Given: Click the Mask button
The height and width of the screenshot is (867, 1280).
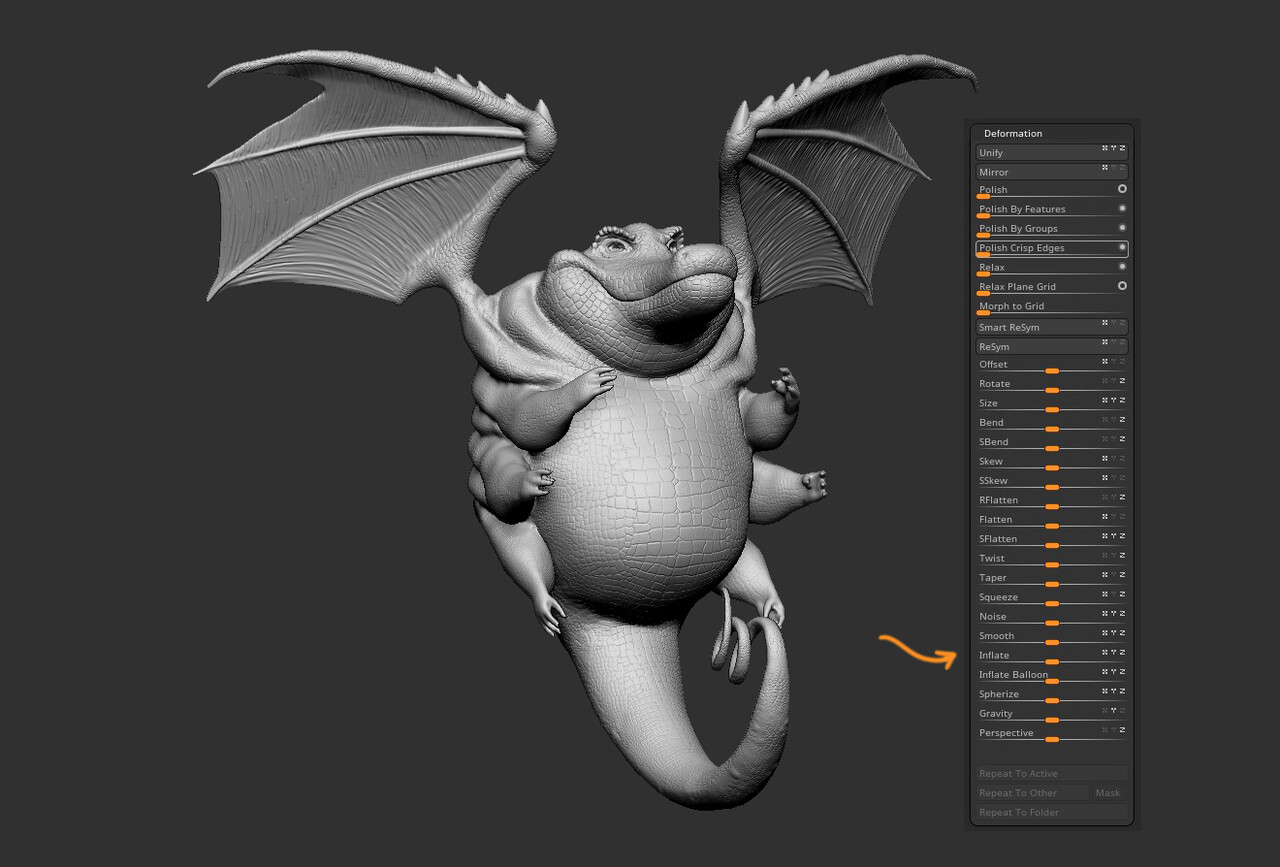Looking at the screenshot, I should (x=1109, y=793).
